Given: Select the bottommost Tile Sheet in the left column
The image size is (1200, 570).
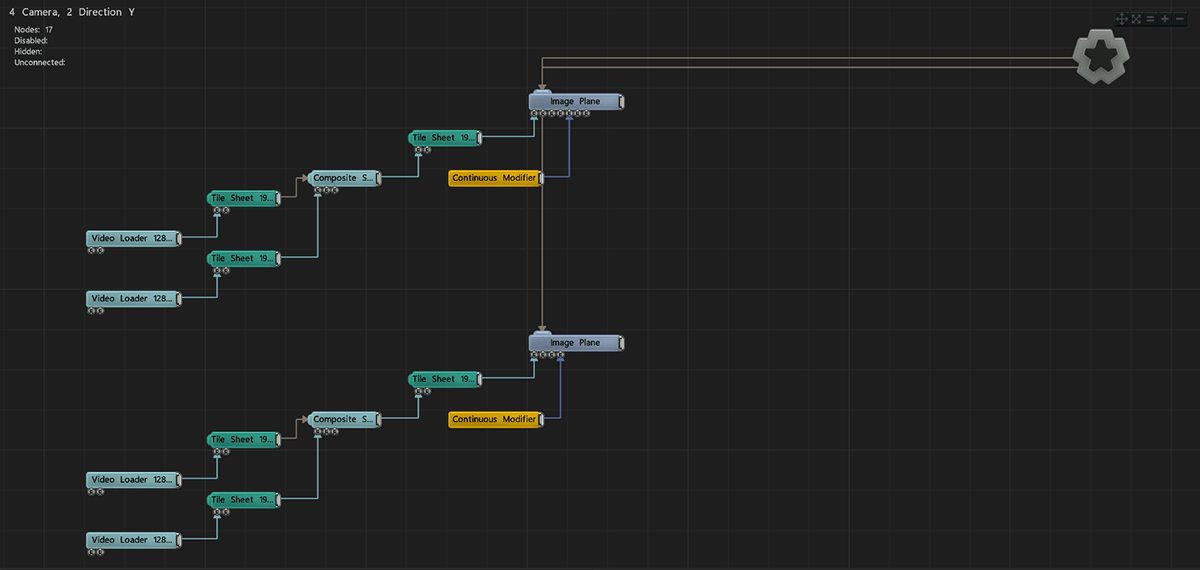Looking at the screenshot, I should [x=243, y=499].
